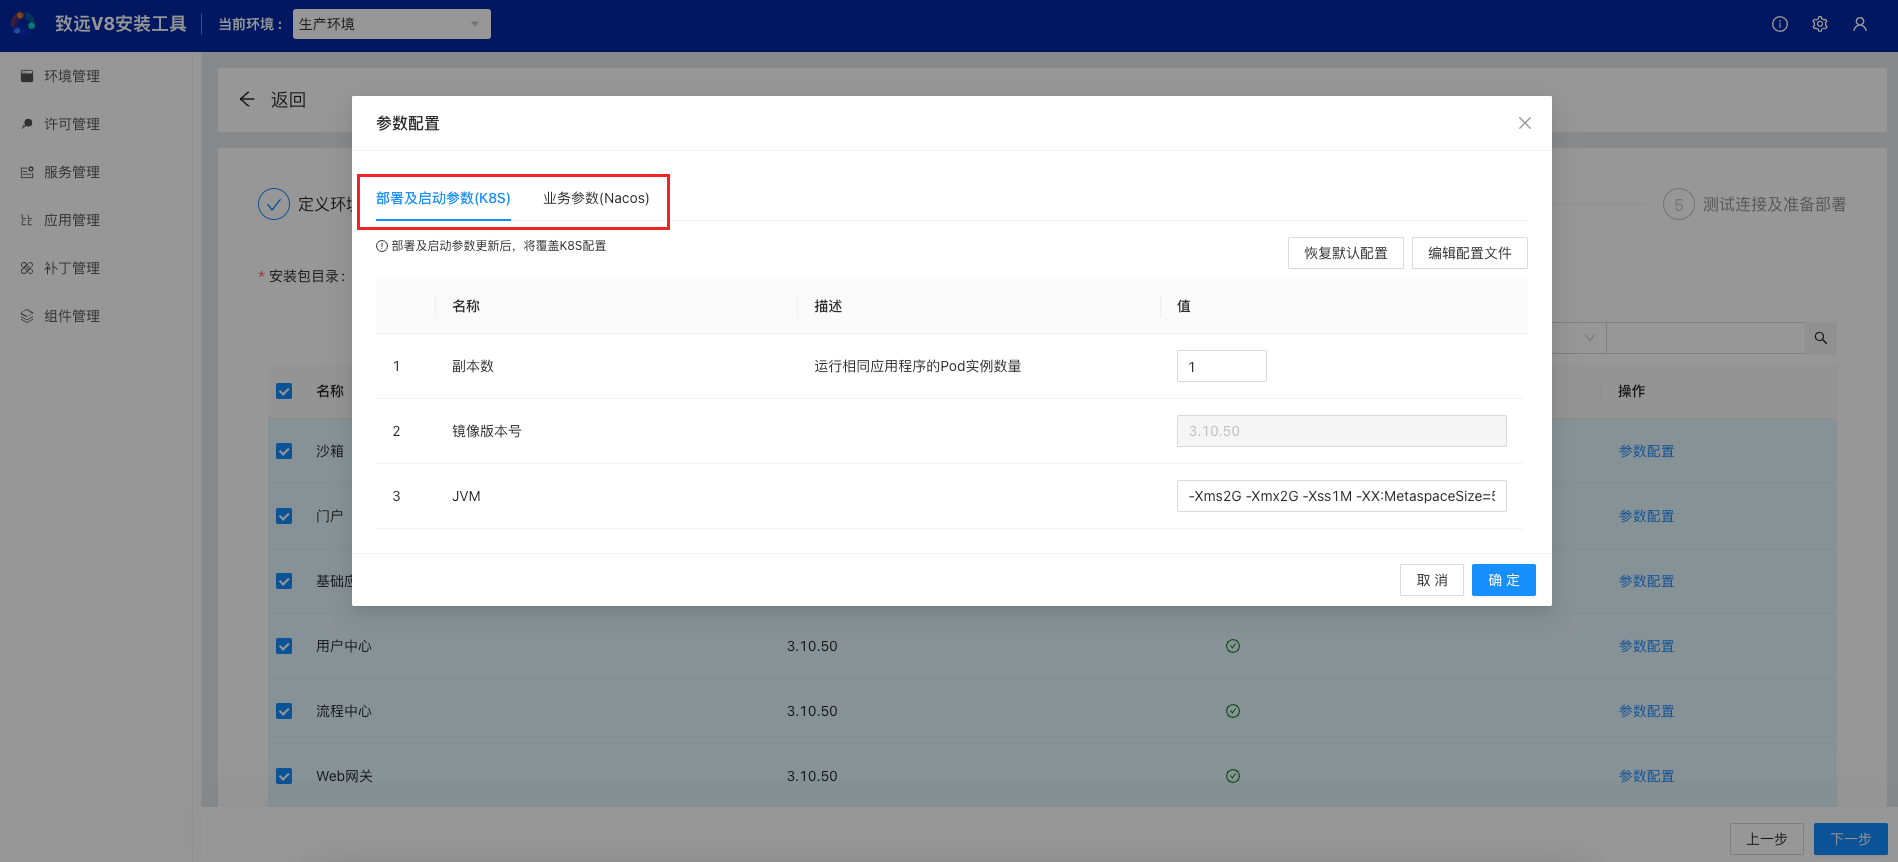Image resolution: width=1898 pixels, height=862 pixels.
Task: Open 许可管理 in the sidebar
Action: pyautogui.click(x=71, y=124)
